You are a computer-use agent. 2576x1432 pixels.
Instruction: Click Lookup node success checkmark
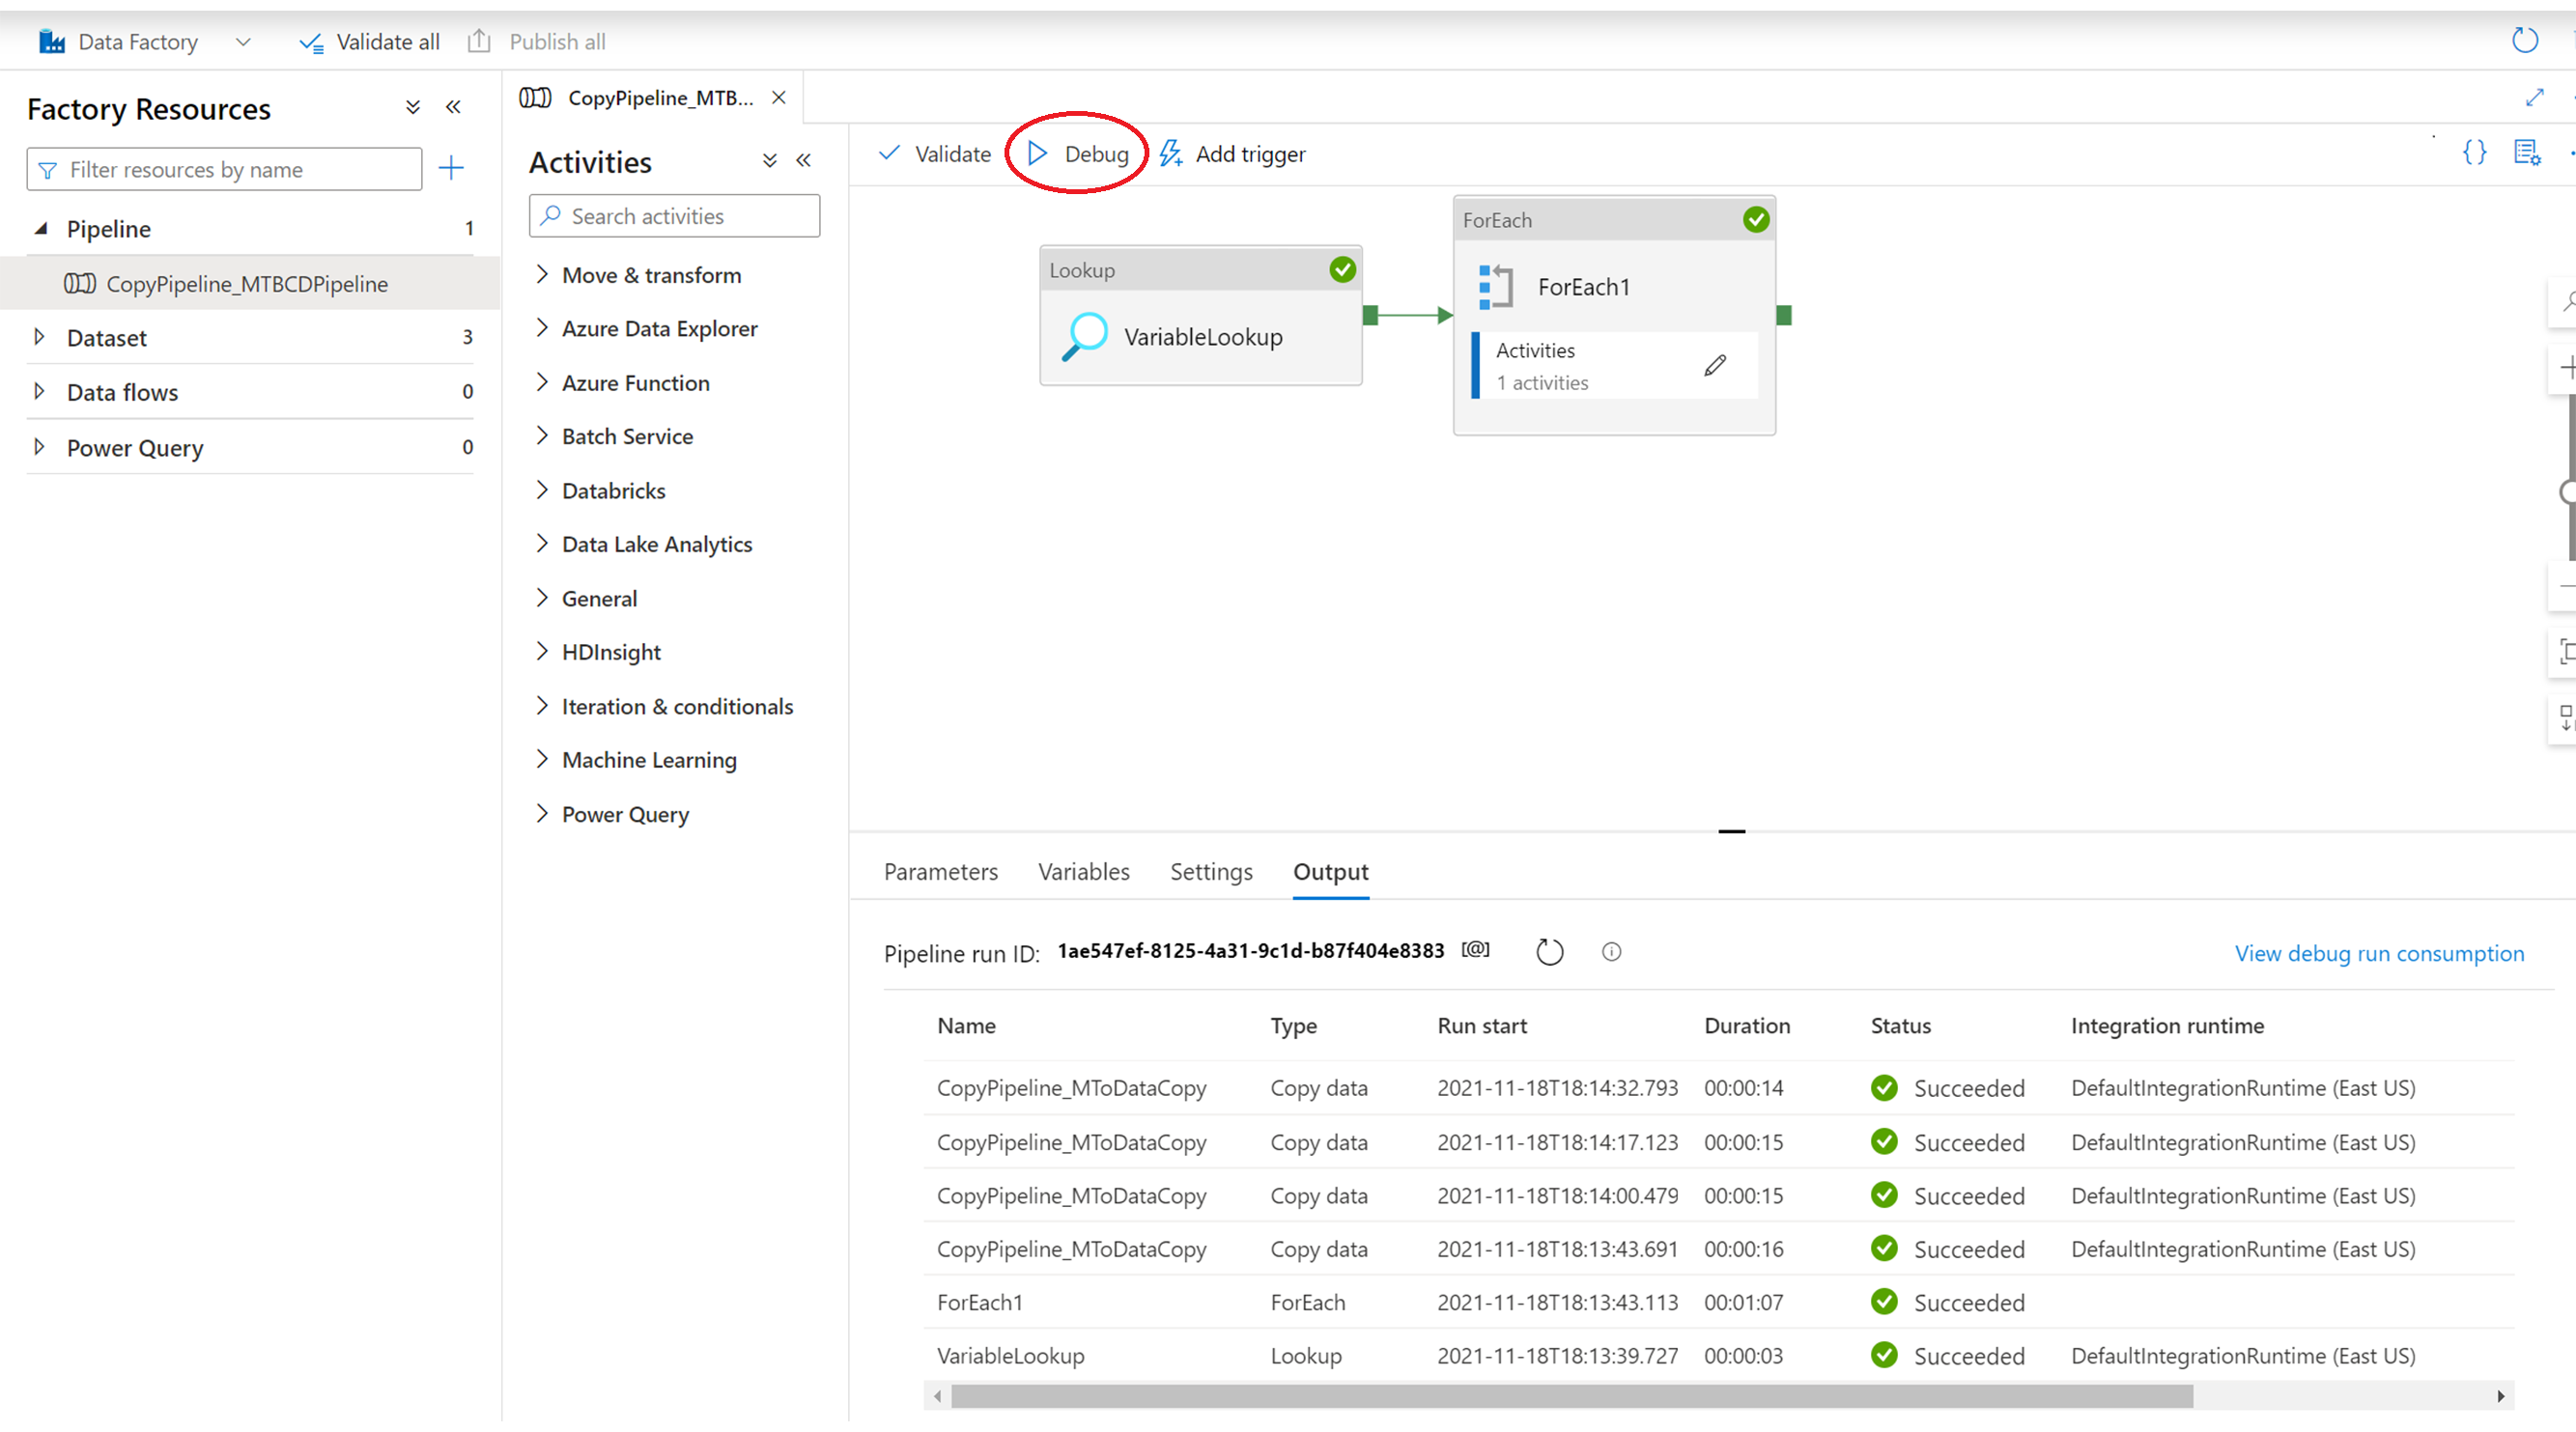1343,269
